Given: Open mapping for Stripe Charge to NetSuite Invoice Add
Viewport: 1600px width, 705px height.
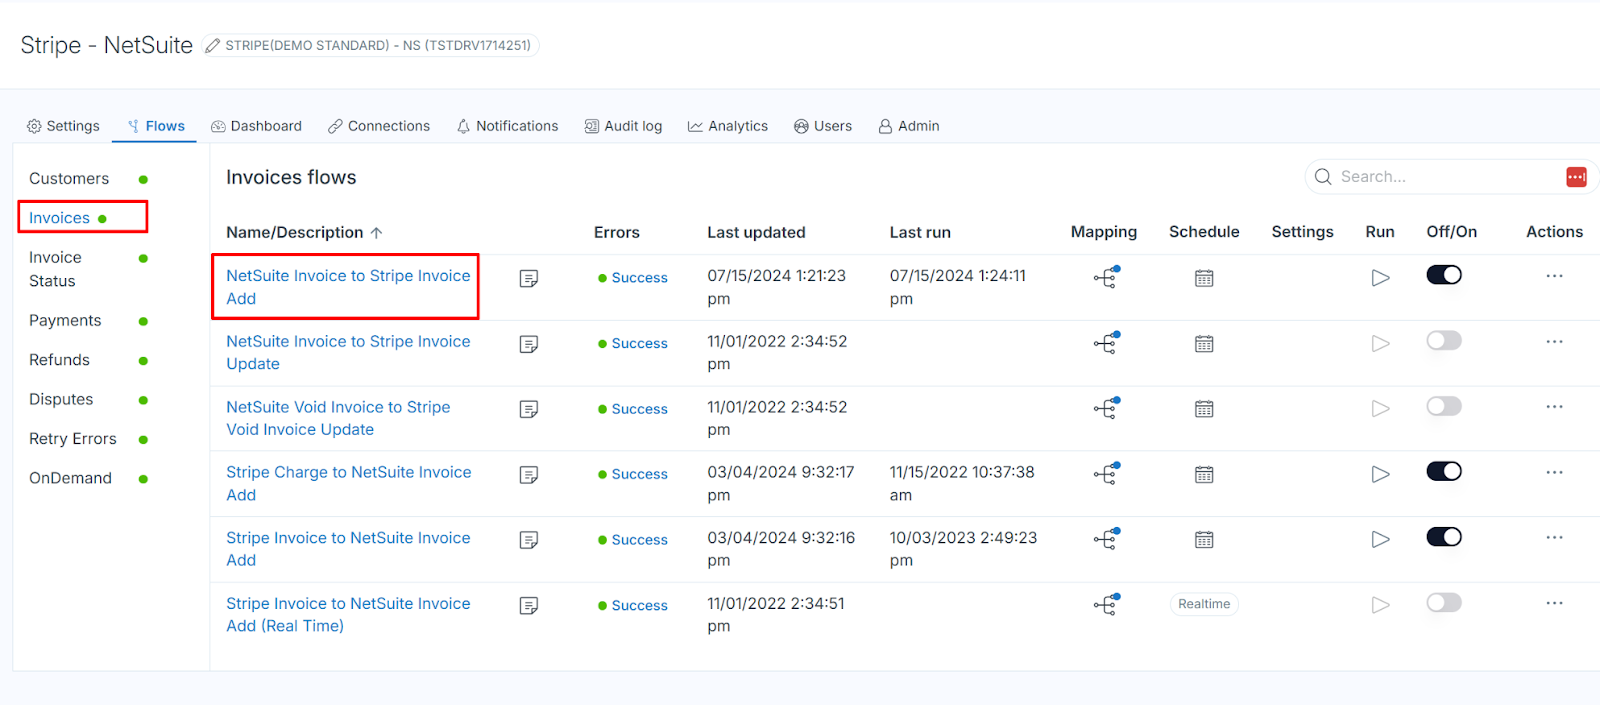Looking at the screenshot, I should (x=1106, y=473).
